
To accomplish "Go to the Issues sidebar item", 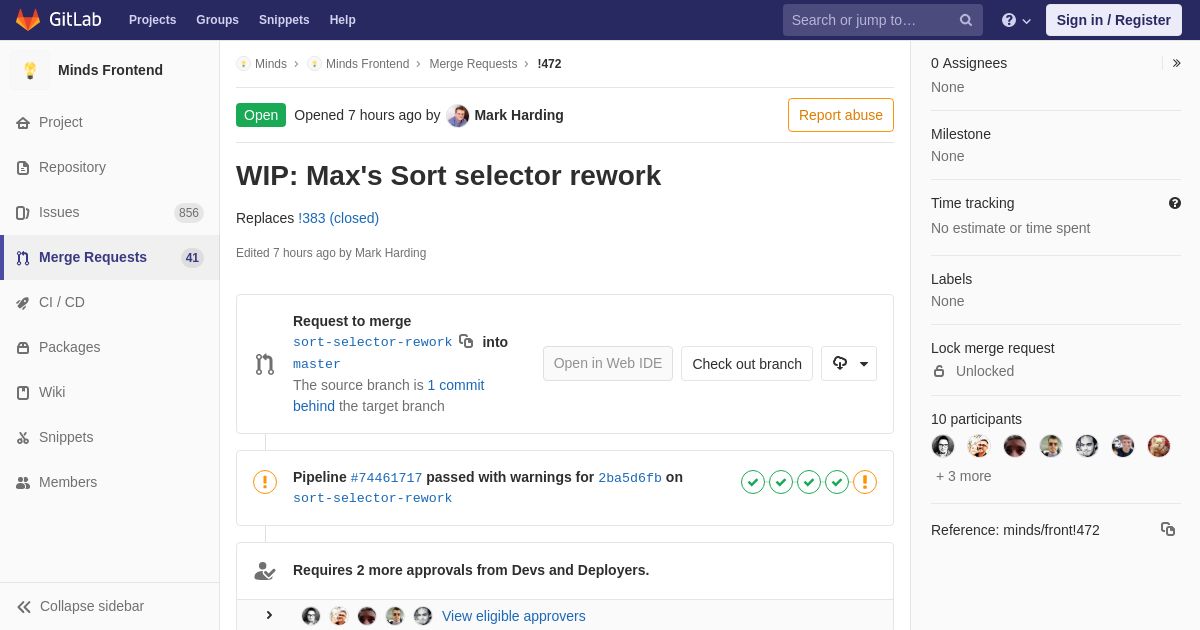I will [x=110, y=212].
